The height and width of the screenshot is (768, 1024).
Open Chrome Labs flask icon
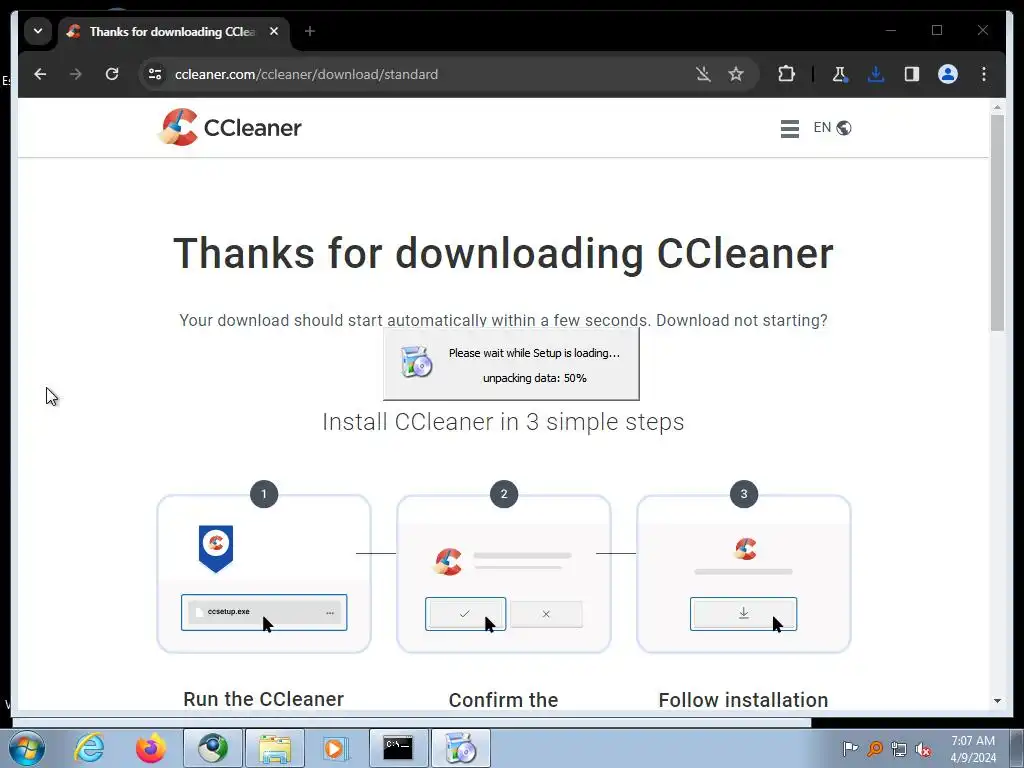[840, 74]
